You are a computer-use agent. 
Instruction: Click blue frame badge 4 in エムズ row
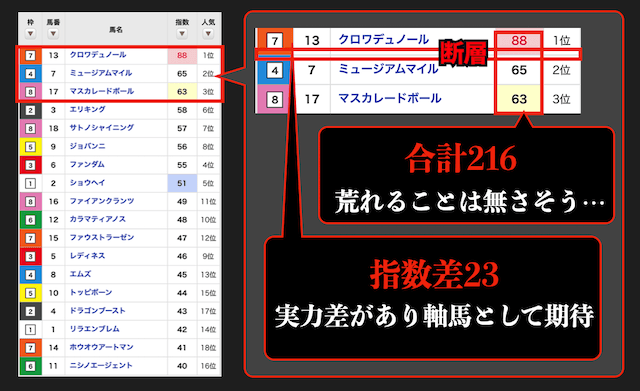click(x=30, y=275)
